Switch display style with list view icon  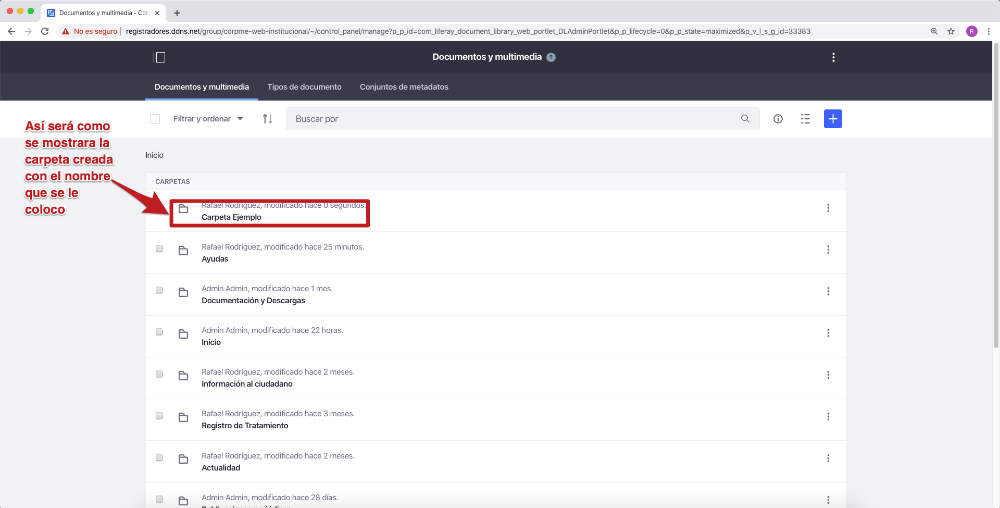(805, 119)
